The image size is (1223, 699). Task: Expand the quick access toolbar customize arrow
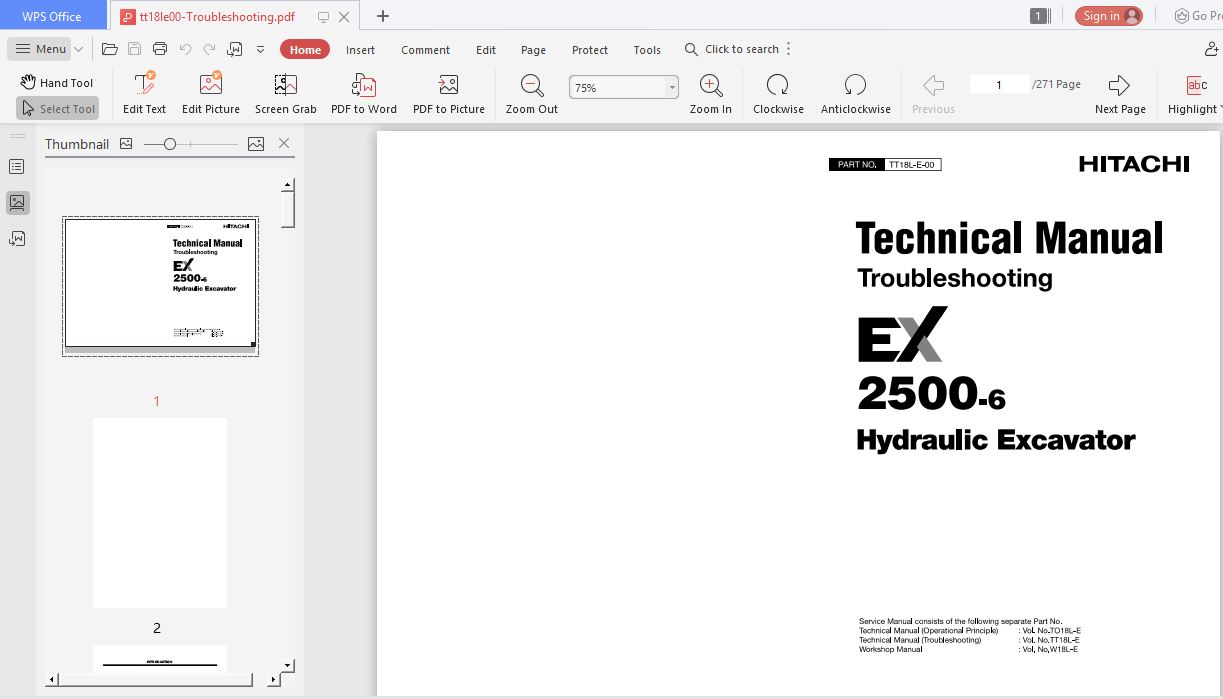260,49
